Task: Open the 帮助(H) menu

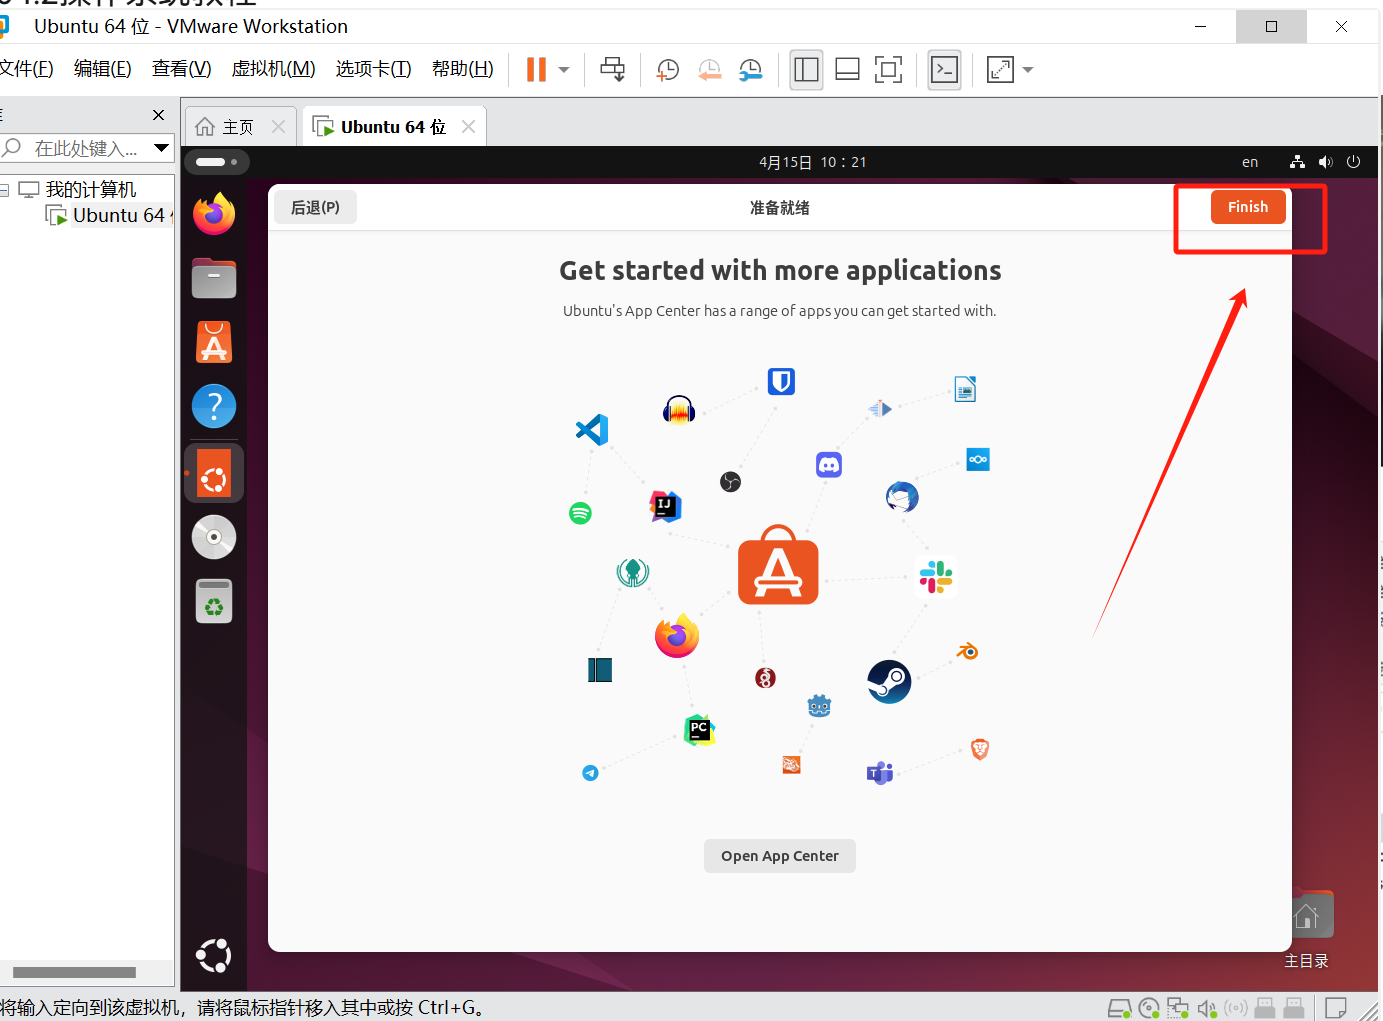Action: pos(463,68)
